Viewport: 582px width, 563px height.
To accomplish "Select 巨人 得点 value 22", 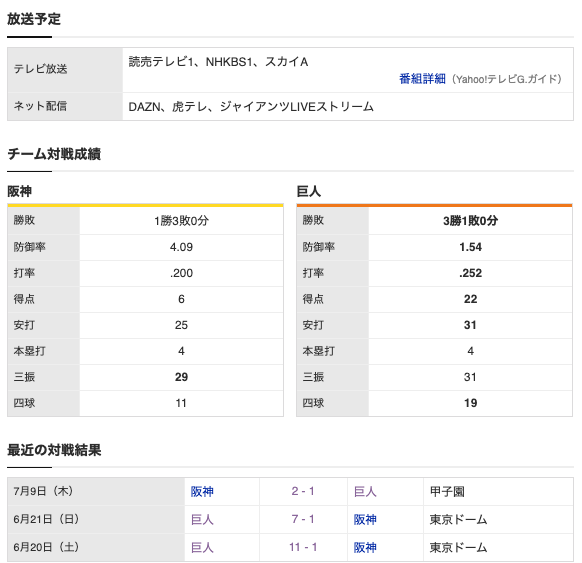I will tap(471, 299).
